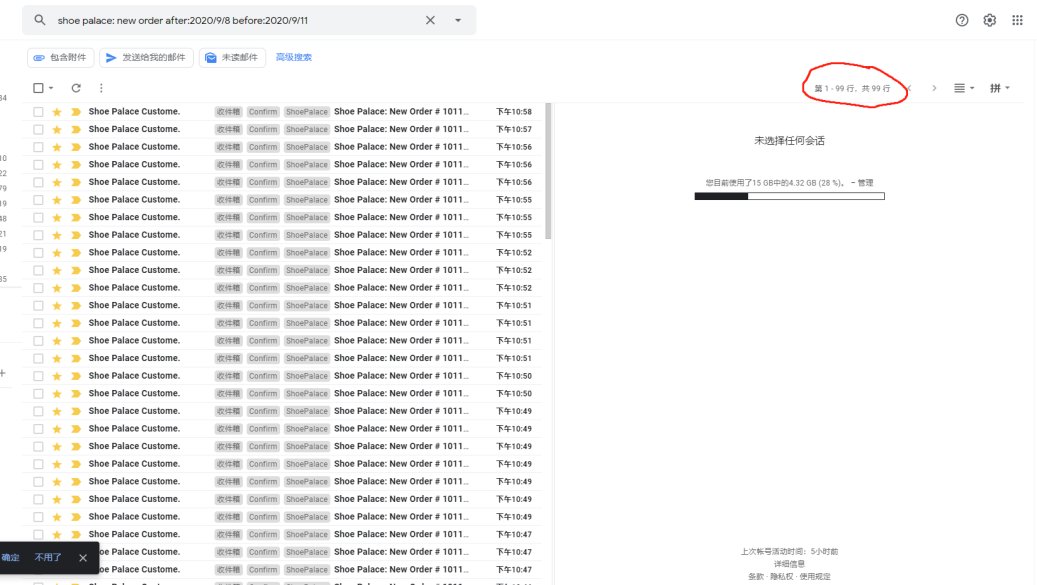
Task: Open the 隐私权 privacy link
Action: 781,576
